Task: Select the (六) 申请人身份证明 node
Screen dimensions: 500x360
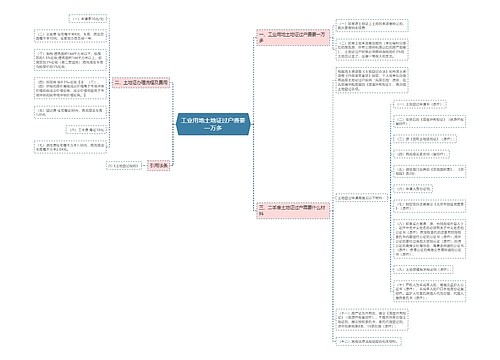Action: coord(413,189)
